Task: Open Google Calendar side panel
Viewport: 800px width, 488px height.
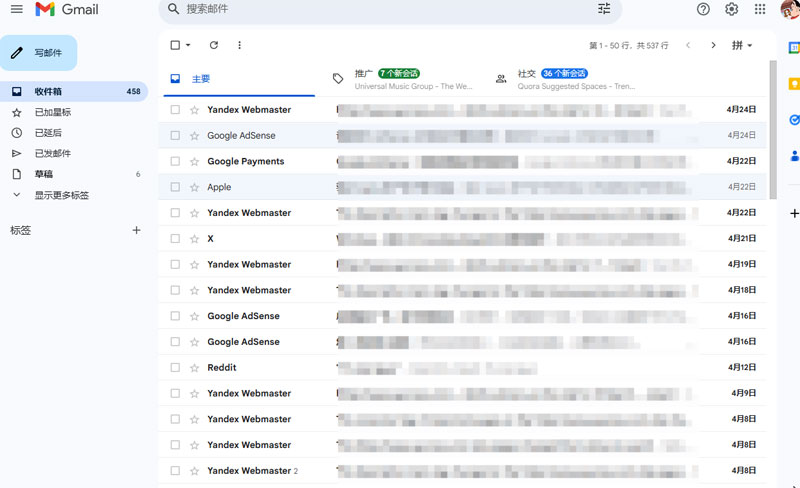Action: pos(794,47)
